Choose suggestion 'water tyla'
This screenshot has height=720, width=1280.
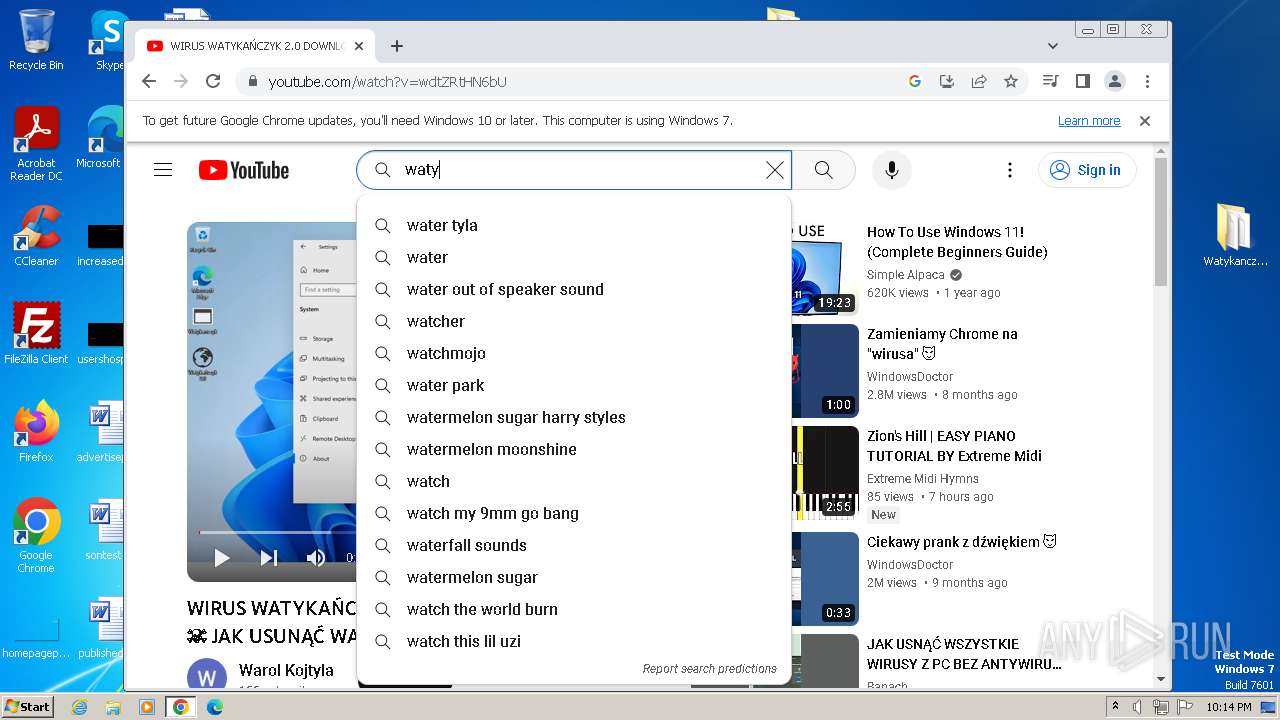point(574,225)
